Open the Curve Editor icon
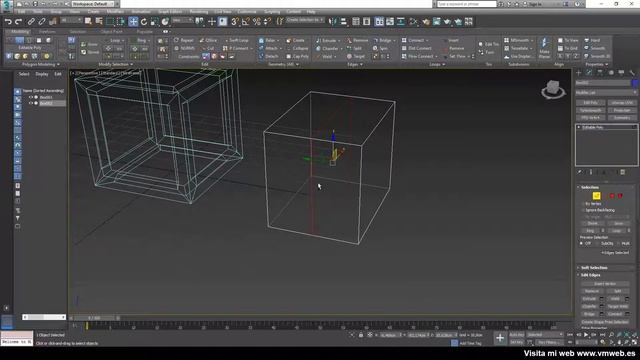Image resolution: width=640 pixels, height=360 pixels. coord(390,21)
